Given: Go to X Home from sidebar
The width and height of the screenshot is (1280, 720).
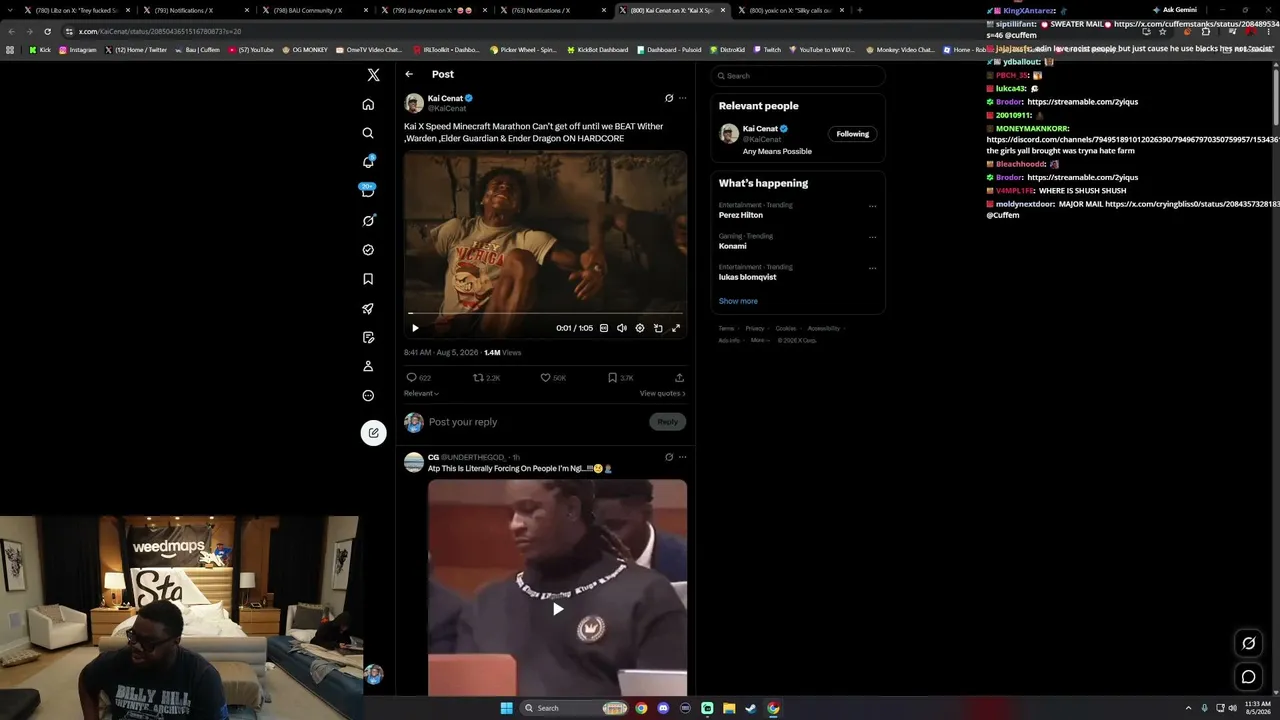Looking at the screenshot, I should coord(368,104).
